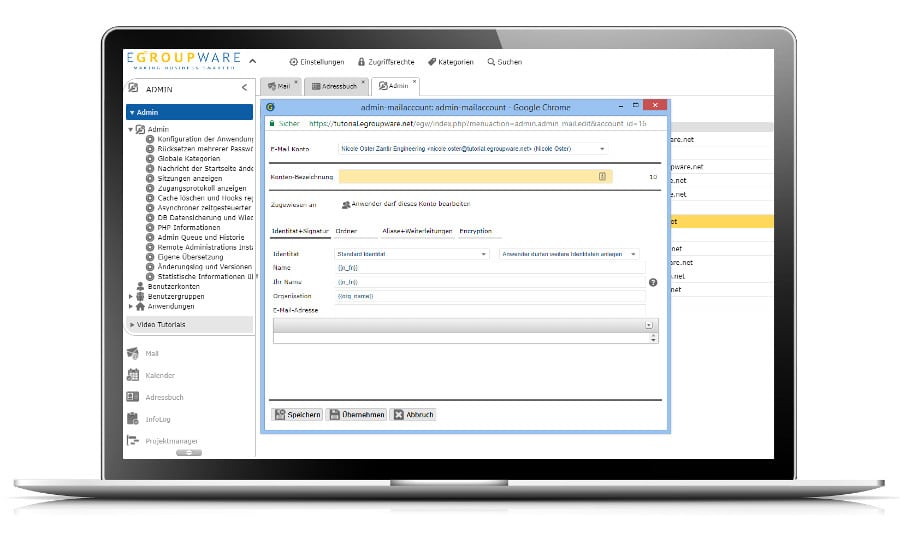
Task: Click the help question mark icon
Action: tap(653, 282)
